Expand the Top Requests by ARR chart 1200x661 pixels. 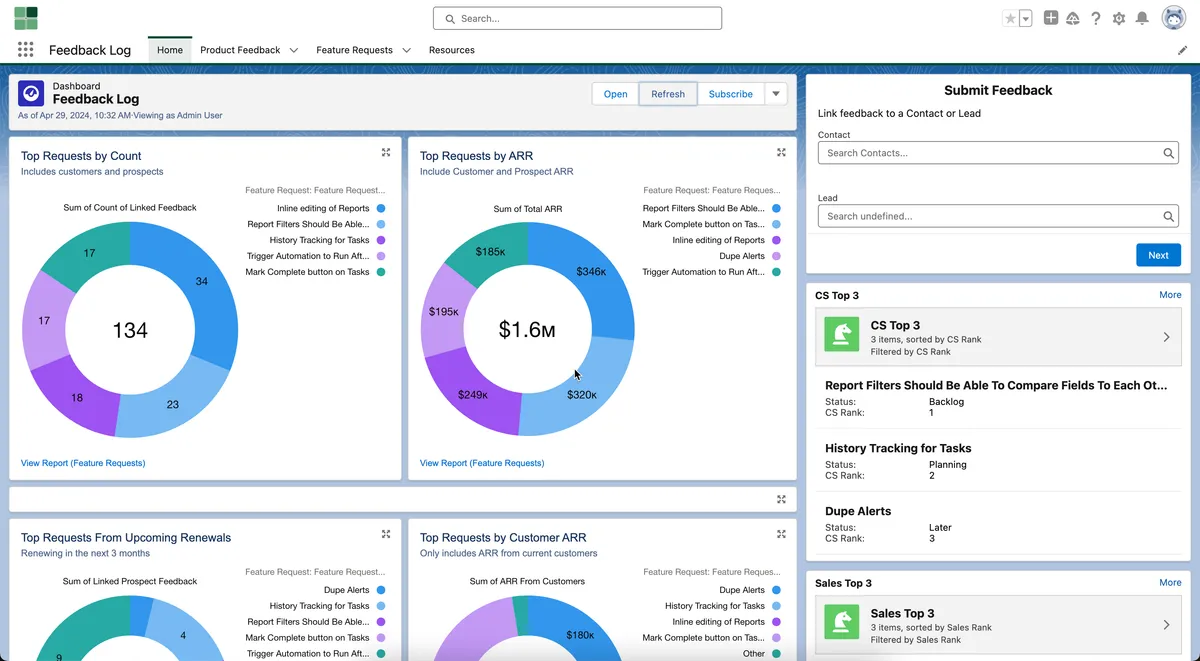tap(782, 153)
